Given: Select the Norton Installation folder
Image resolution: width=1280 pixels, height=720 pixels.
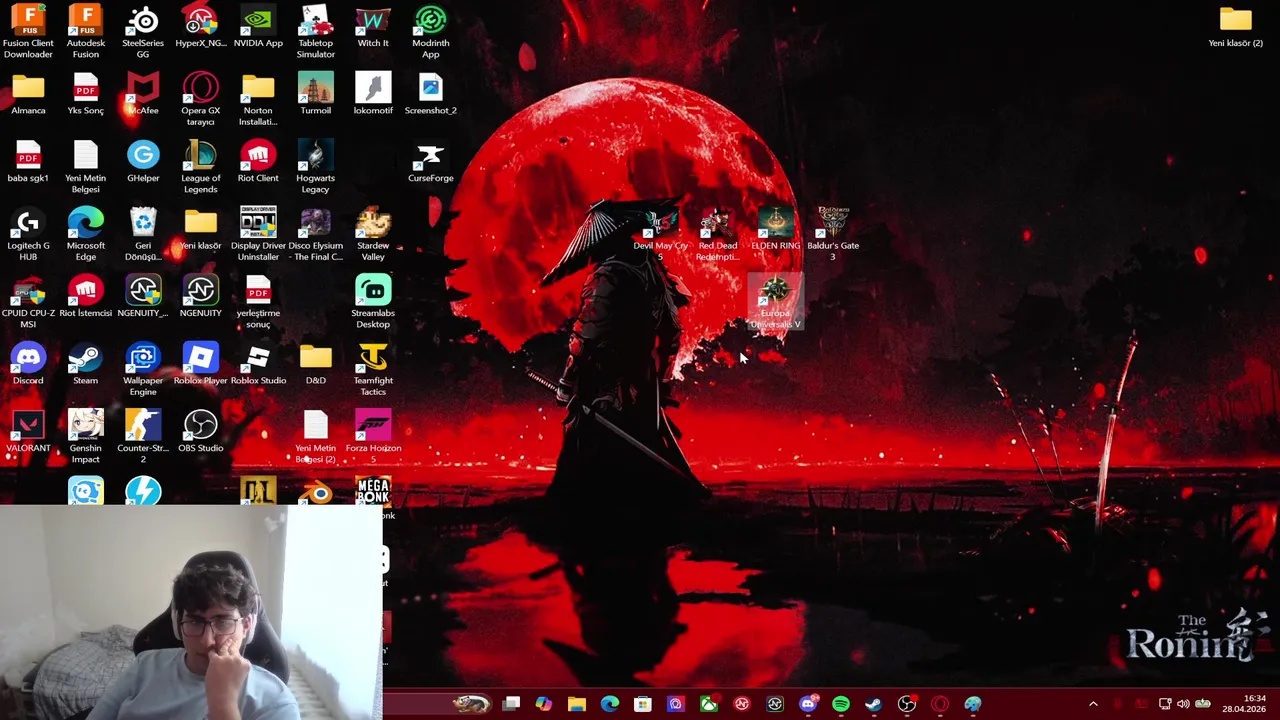Looking at the screenshot, I should click(258, 99).
